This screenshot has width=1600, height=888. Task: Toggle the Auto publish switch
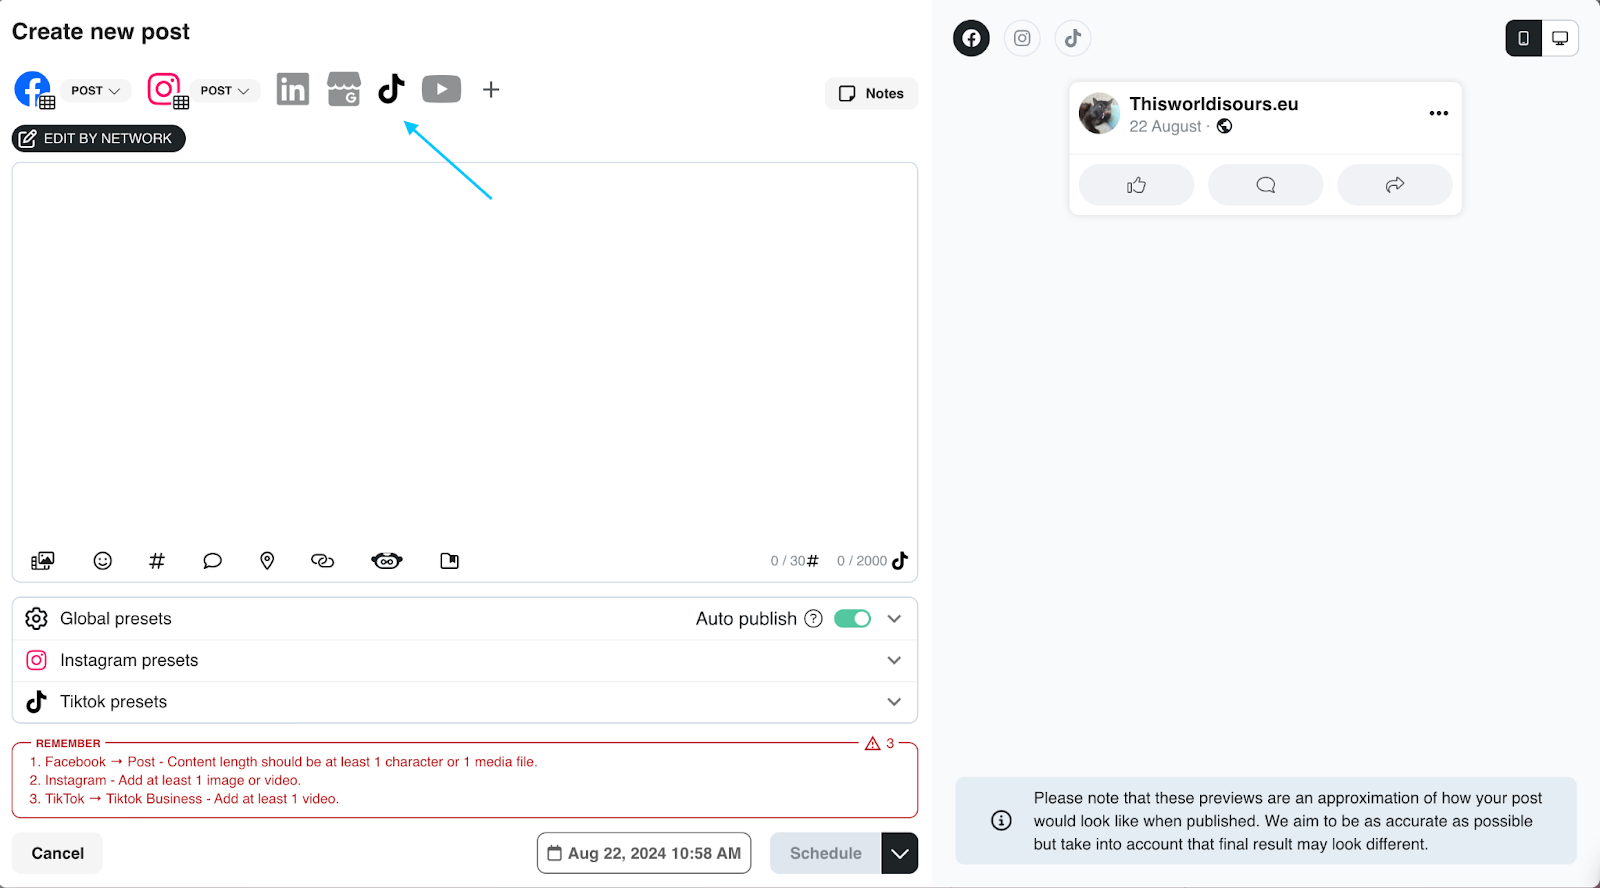(x=853, y=619)
